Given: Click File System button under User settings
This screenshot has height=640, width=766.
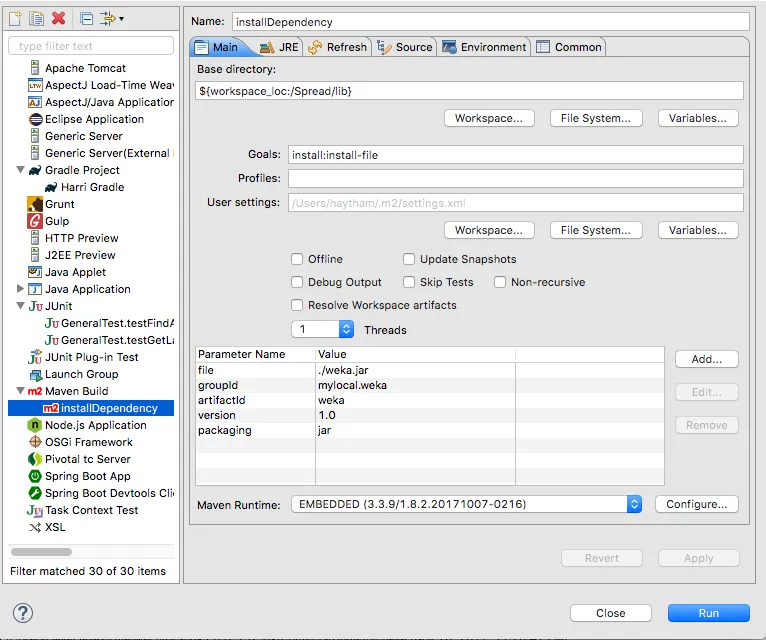Looking at the screenshot, I should 596,230.
